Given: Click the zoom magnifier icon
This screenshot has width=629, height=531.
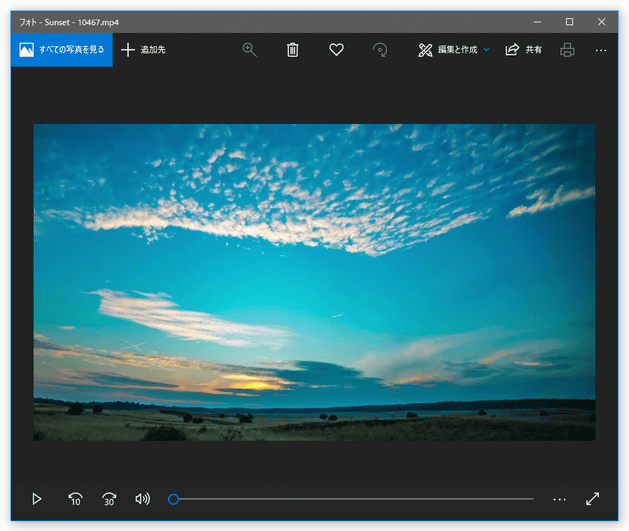Looking at the screenshot, I should tap(250, 50).
